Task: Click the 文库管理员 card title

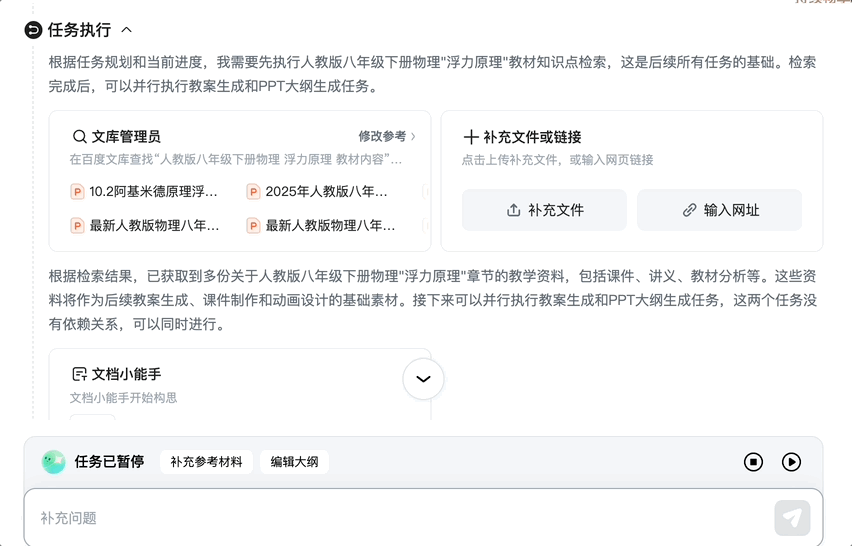Action: [126, 137]
